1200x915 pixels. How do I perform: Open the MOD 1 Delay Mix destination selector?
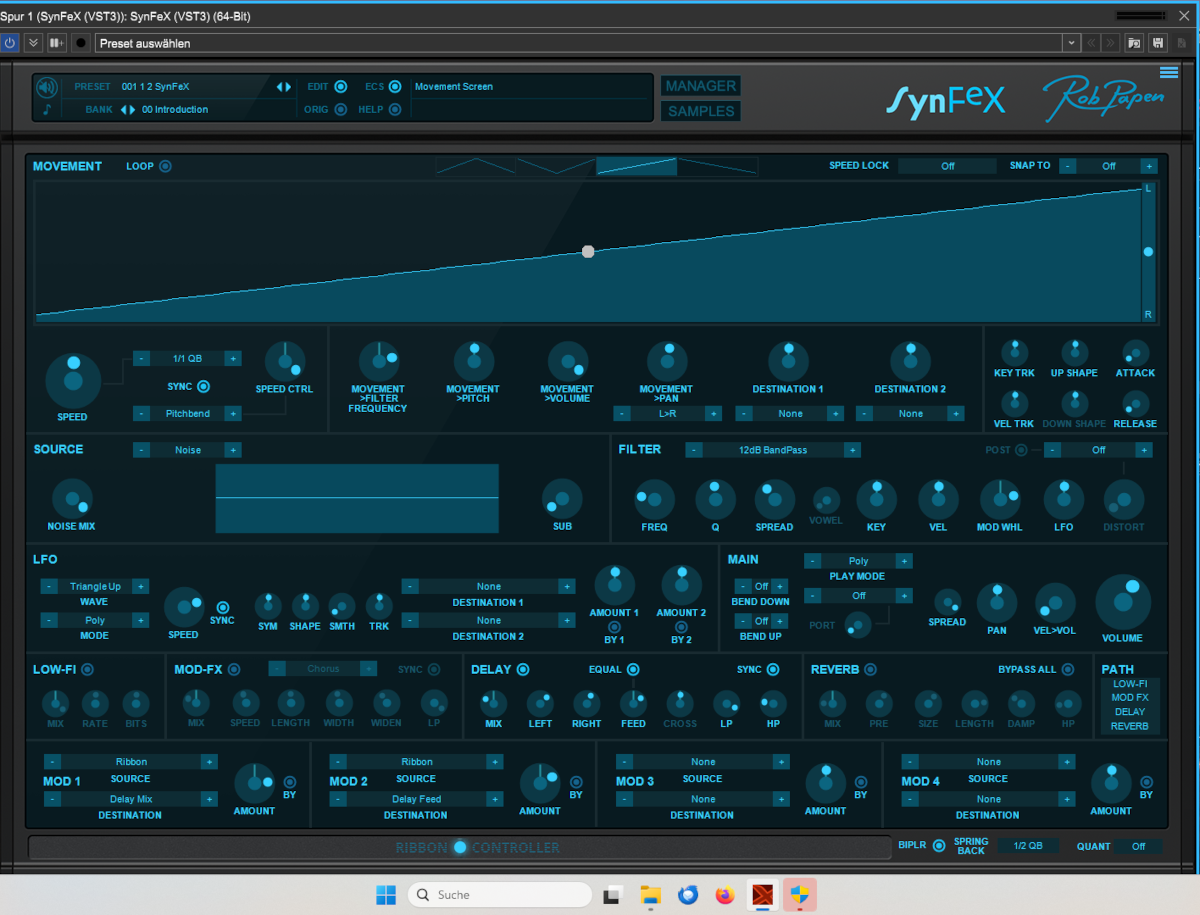tap(131, 799)
